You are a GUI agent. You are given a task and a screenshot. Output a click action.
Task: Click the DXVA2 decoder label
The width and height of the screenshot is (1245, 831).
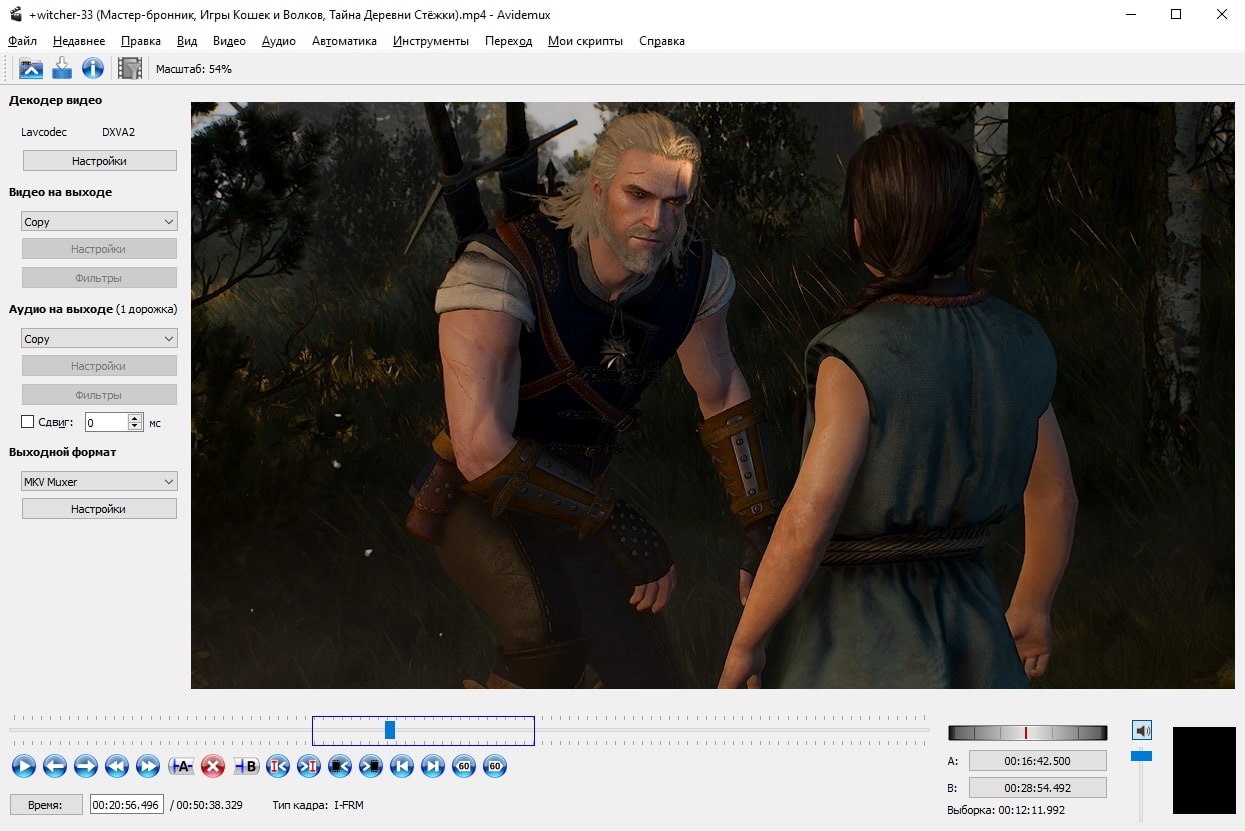[x=118, y=132]
